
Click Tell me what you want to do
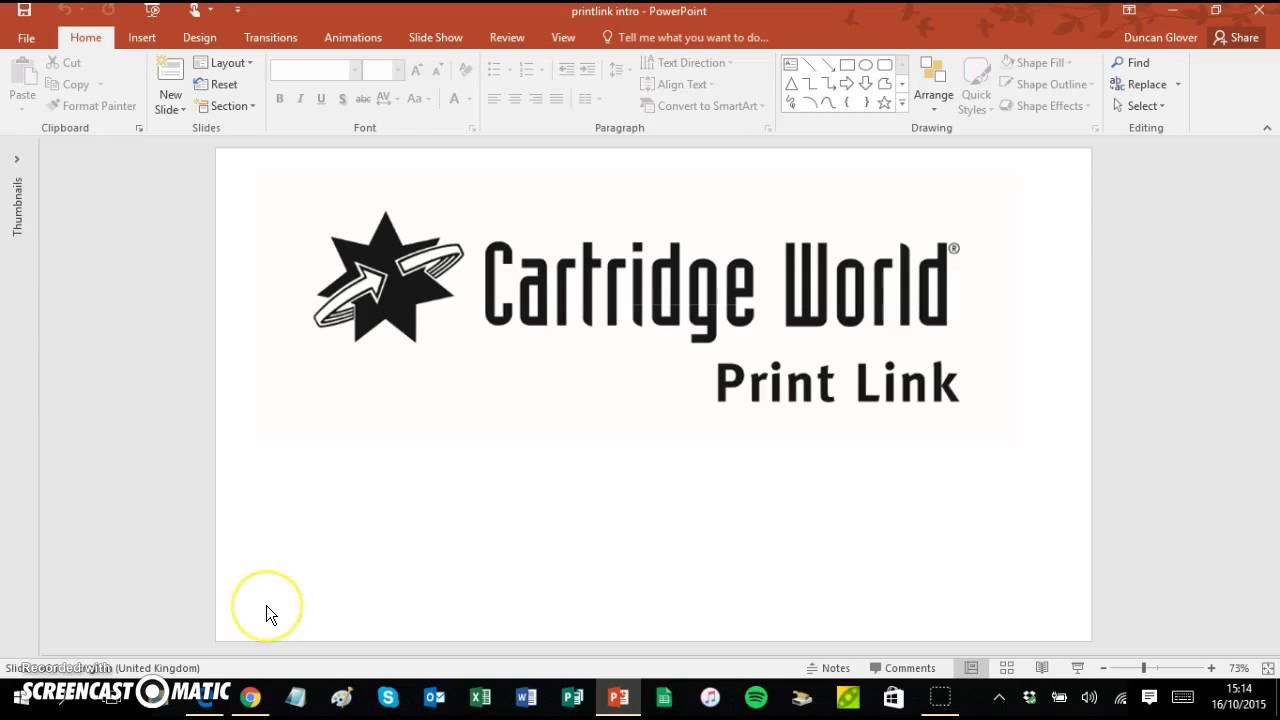[x=685, y=38]
